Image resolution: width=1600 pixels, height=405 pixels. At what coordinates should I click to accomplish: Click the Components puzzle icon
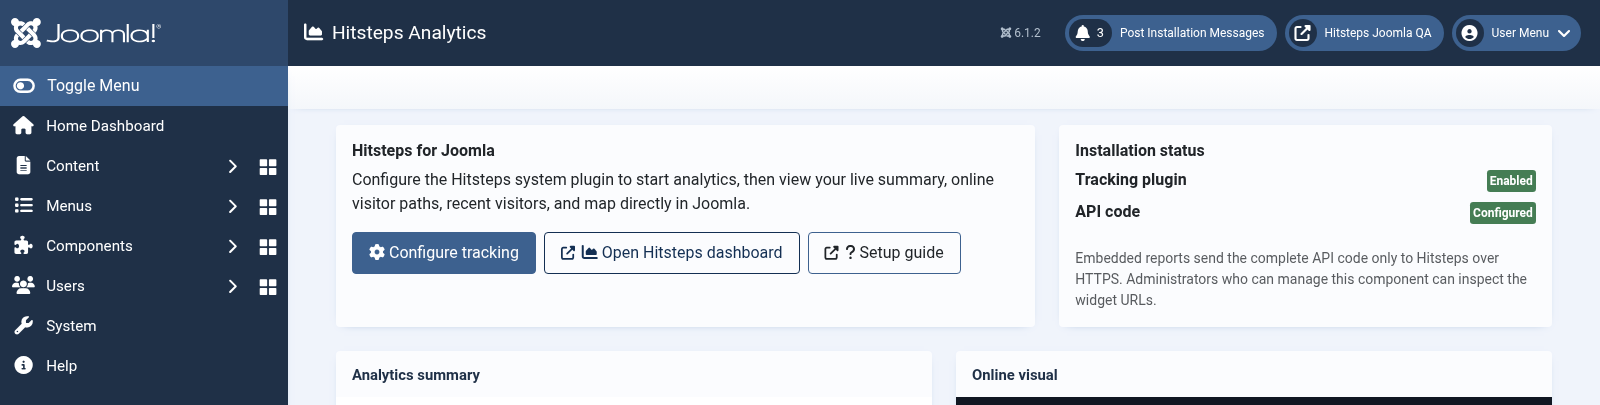(x=24, y=245)
